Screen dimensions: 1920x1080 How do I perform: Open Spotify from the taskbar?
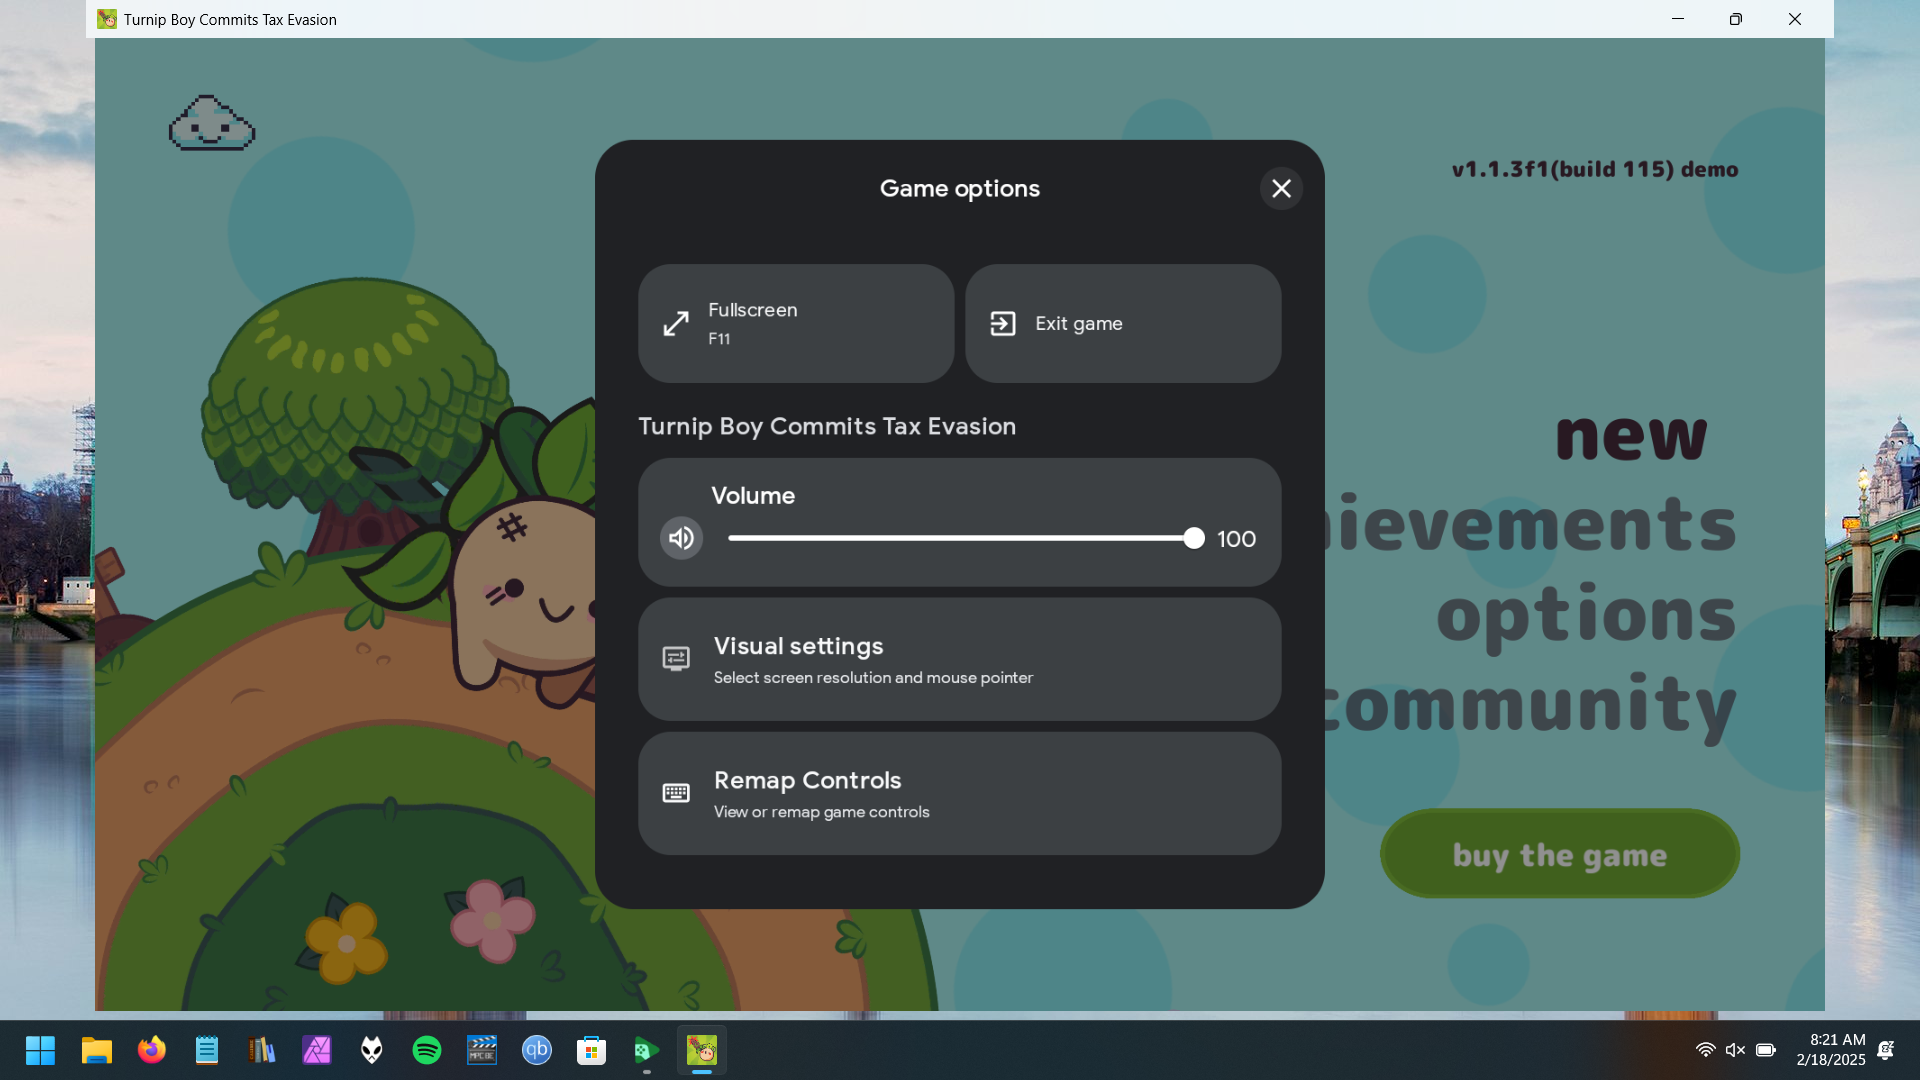[427, 1050]
